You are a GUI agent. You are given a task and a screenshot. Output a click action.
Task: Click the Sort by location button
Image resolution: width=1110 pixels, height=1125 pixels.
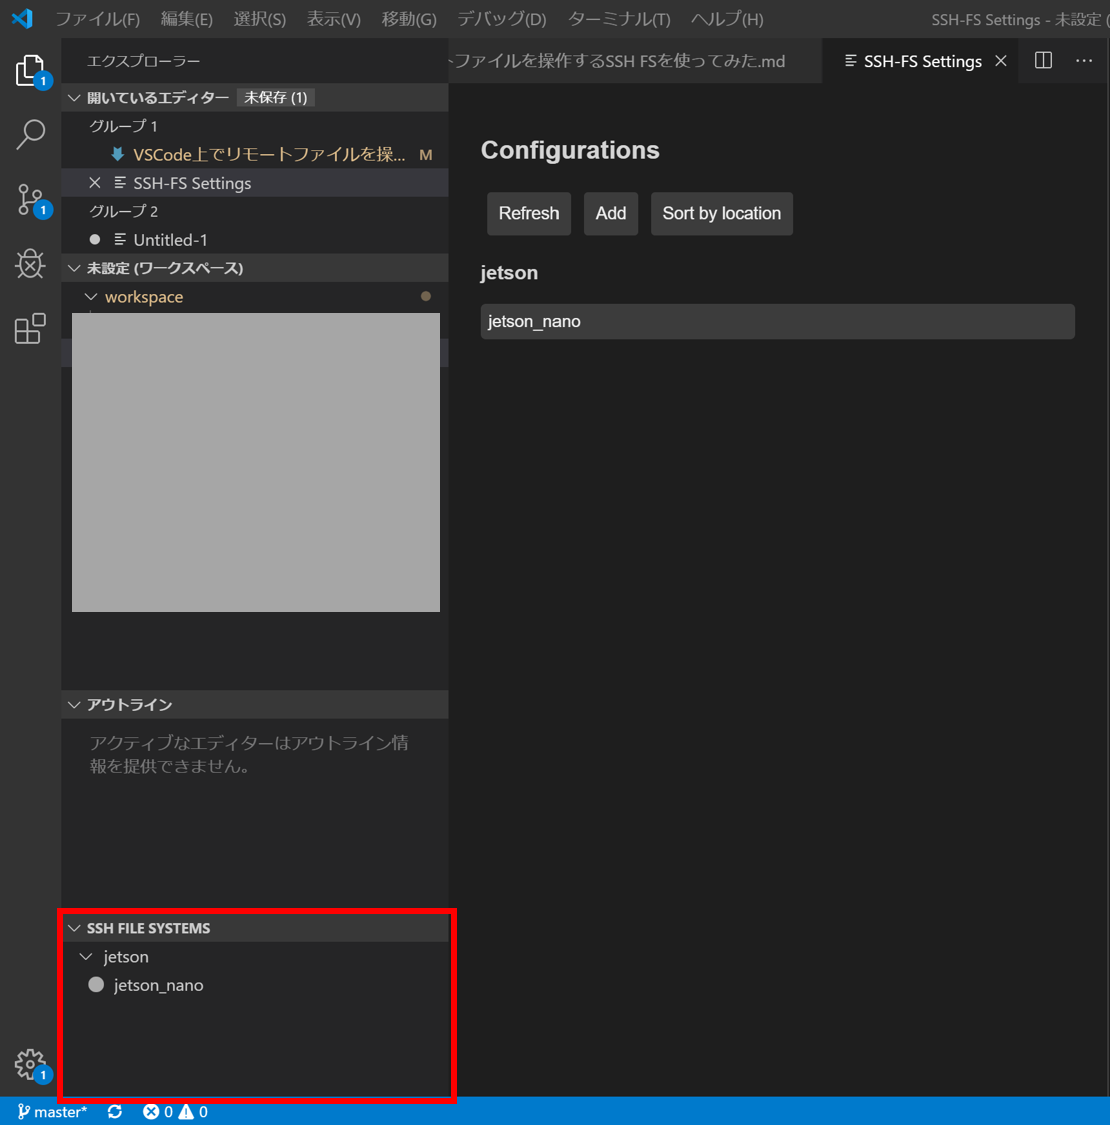721,213
